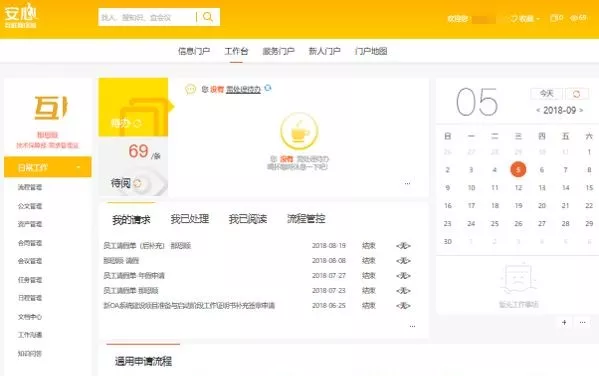Click the 安心 logo in header
Image resolution: width=599 pixels, height=376 pixels.
[x=21, y=16]
